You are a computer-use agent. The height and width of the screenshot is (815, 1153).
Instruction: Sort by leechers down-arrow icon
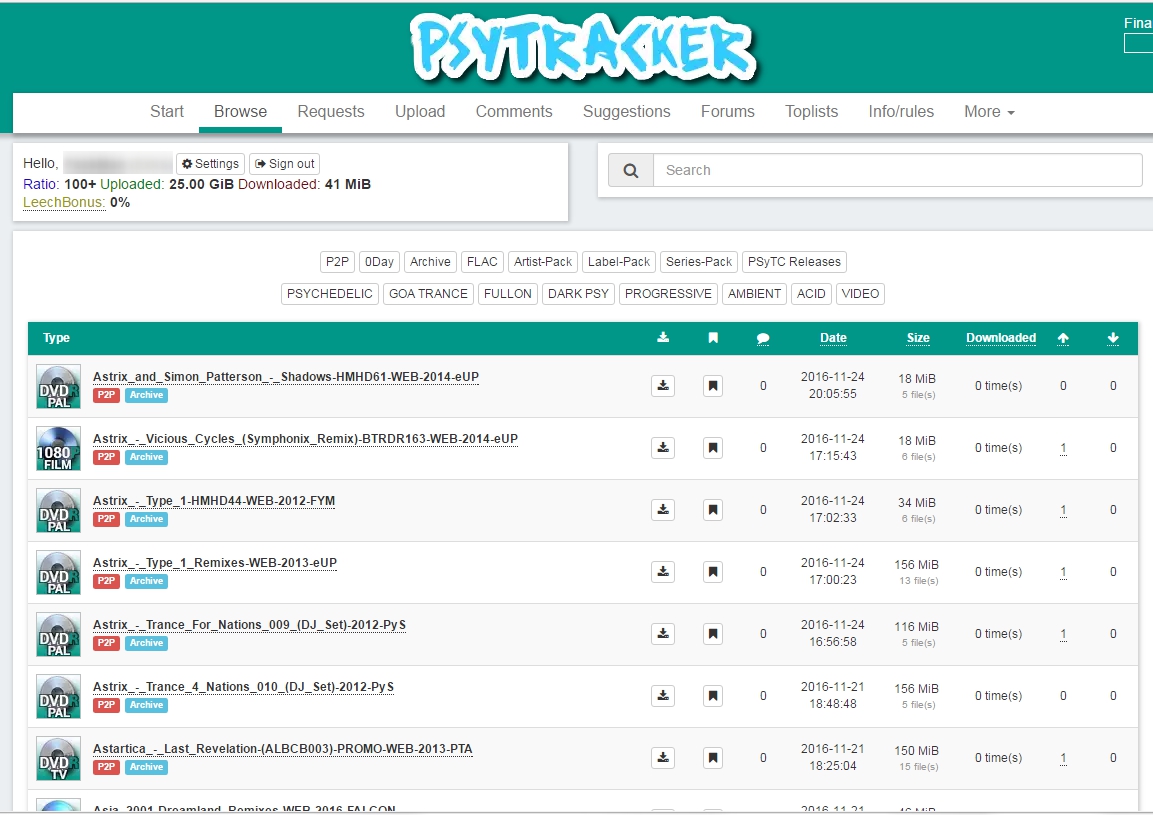(x=1113, y=338)
